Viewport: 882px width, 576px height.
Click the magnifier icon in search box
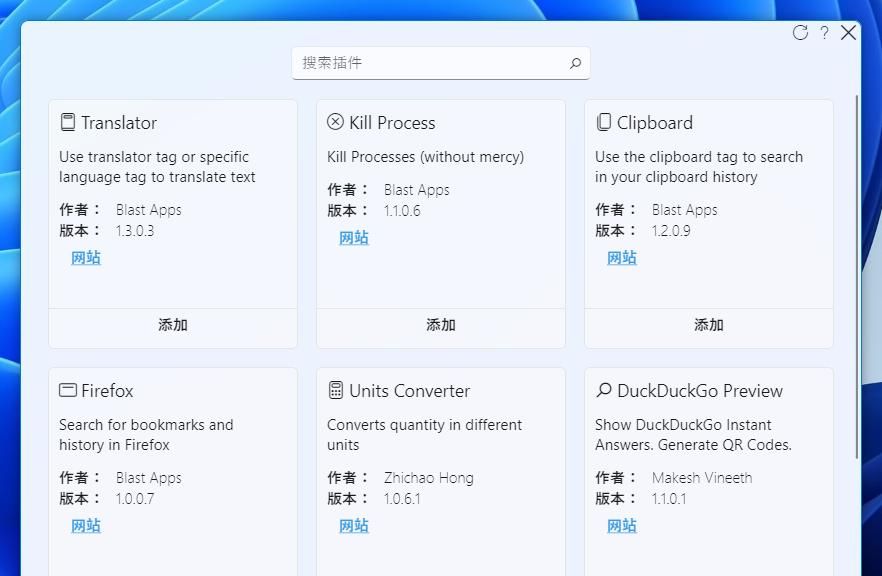coord(575,62)
